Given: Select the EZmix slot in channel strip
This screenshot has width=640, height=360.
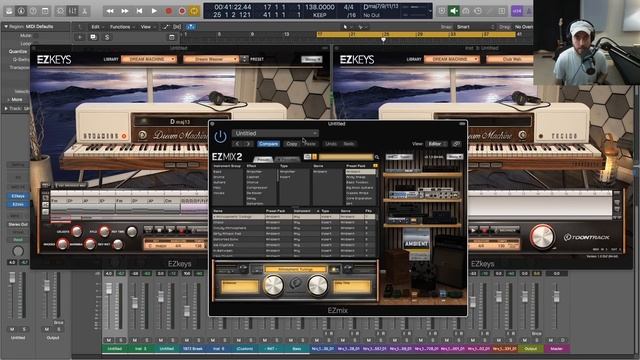Looking at the screenshot, I should pyautogui.click(x=18, y=204).
